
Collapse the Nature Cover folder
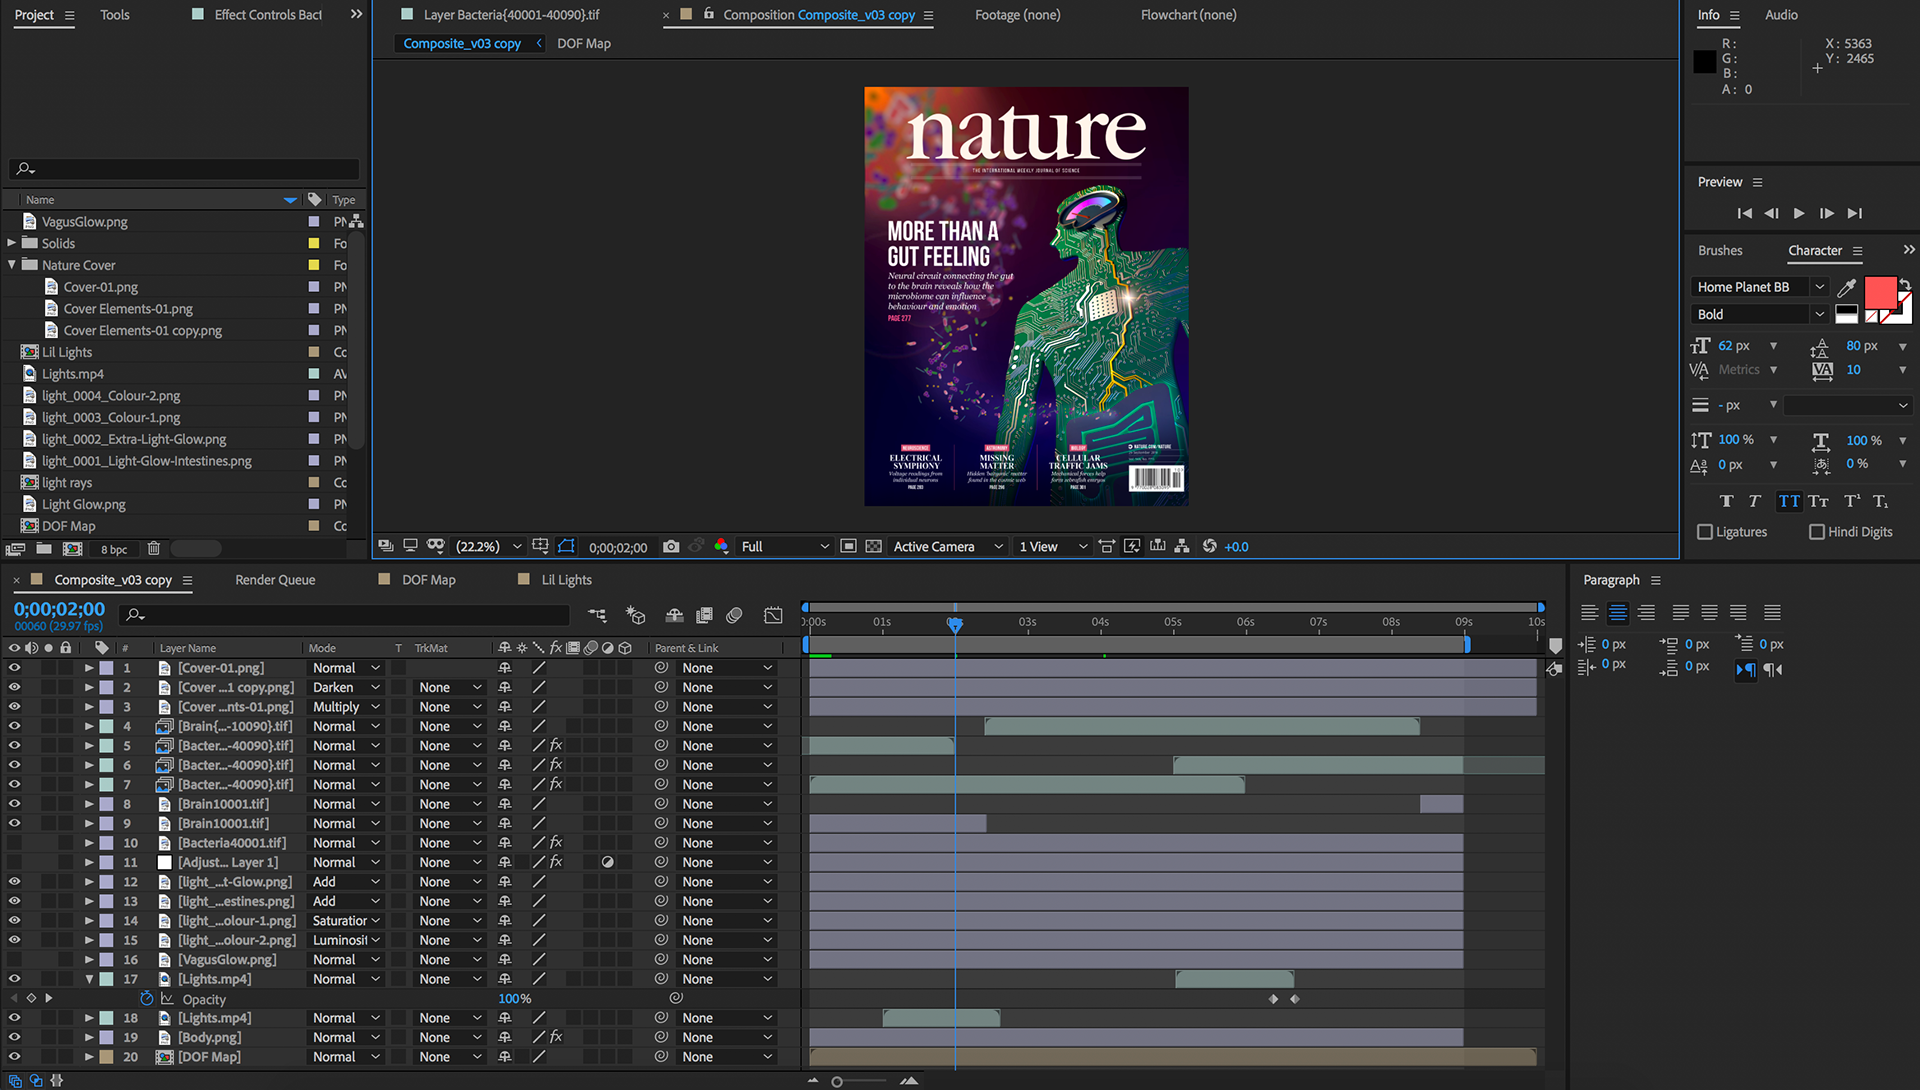pyautogui.click(x=12, y=265)
